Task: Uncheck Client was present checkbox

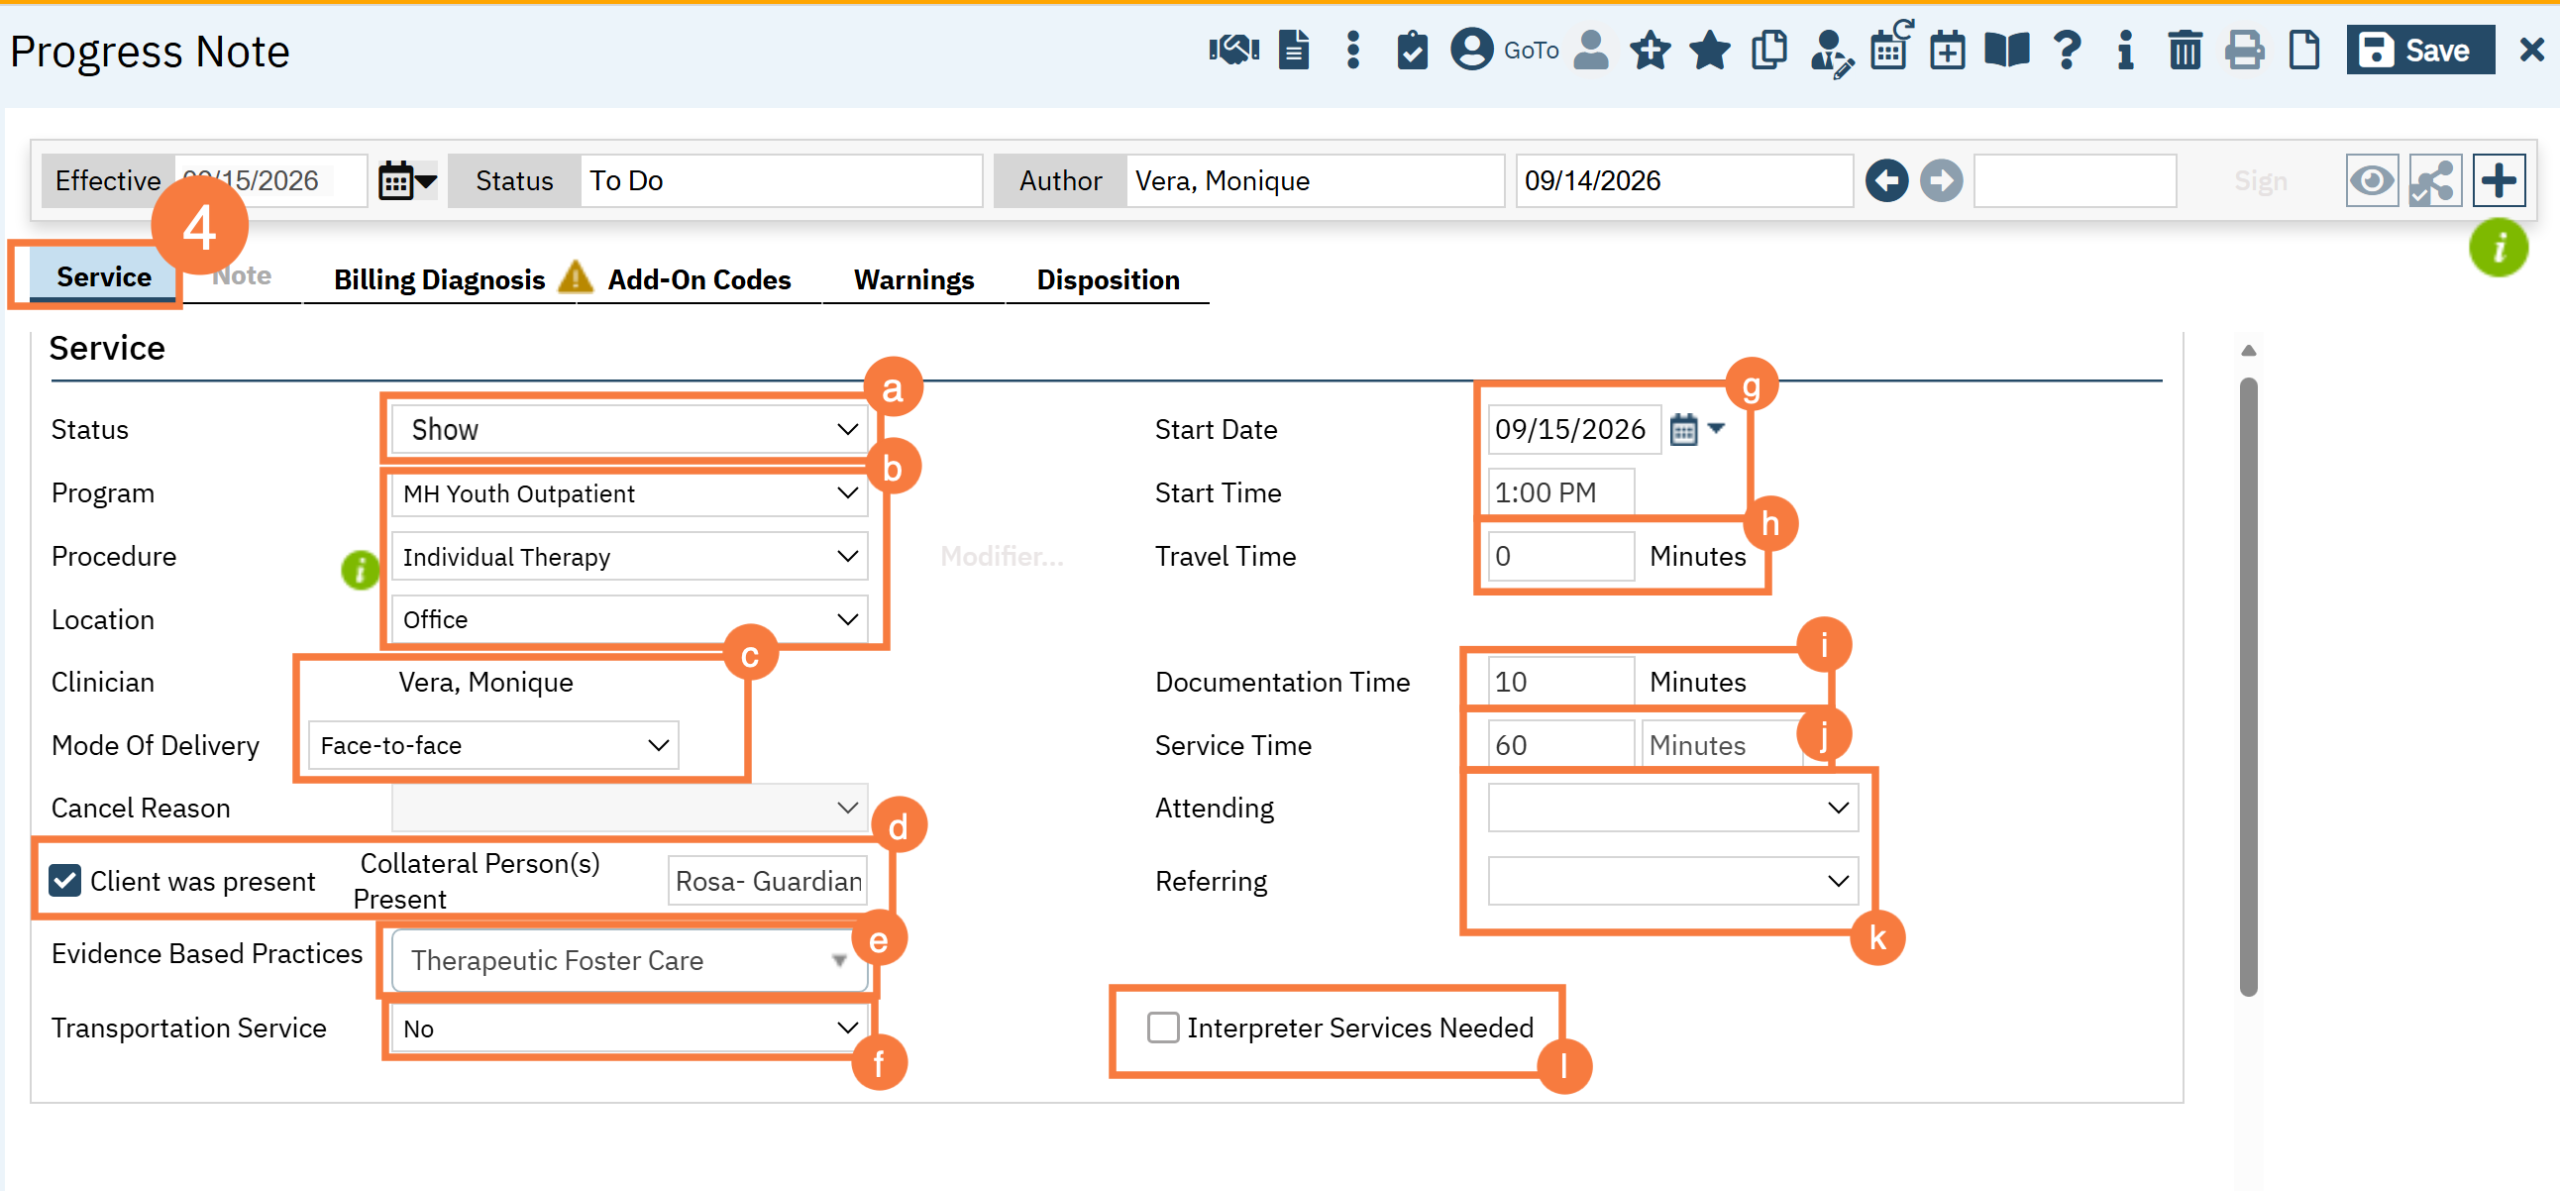Action: coord(65,880)
